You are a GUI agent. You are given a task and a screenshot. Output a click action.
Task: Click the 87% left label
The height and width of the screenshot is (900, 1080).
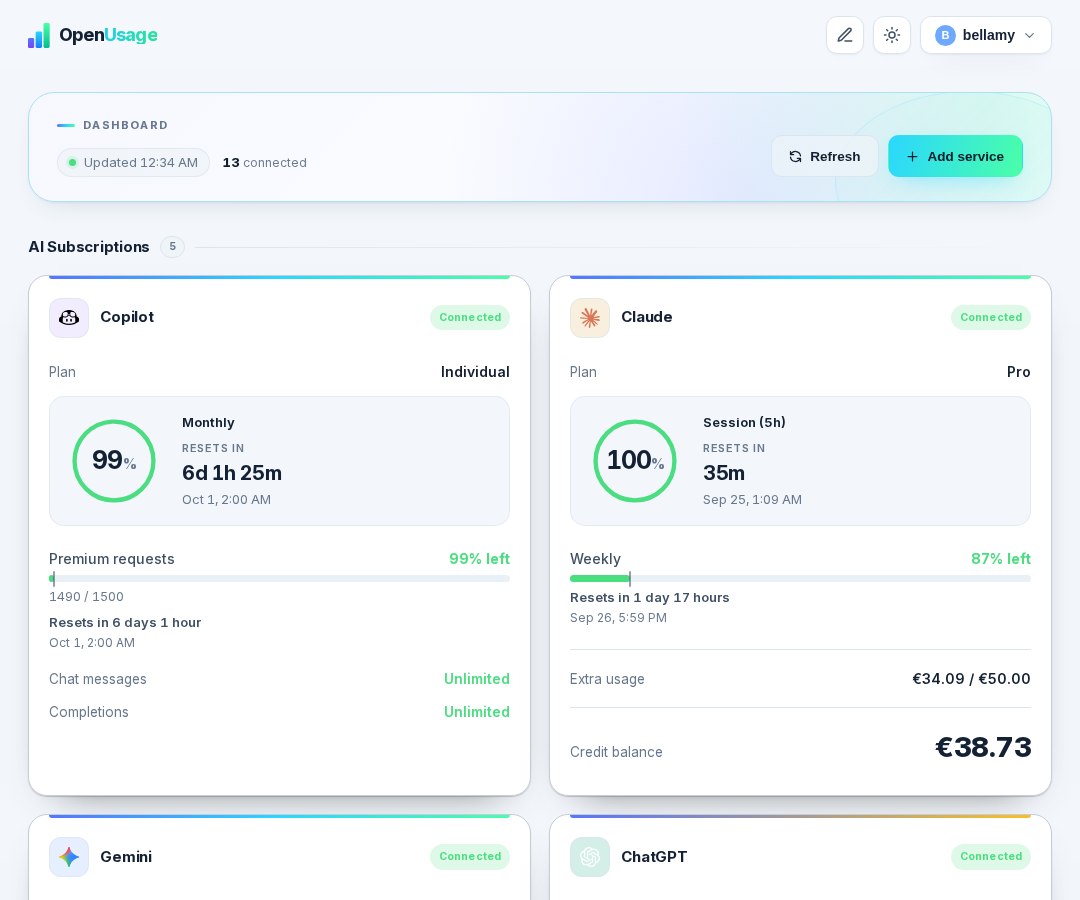[1001, 558]
